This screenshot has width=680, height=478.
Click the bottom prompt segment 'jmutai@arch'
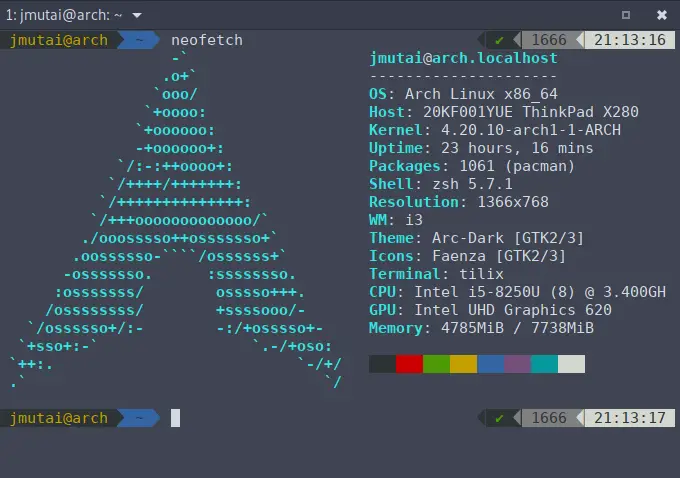coord(59,419)
